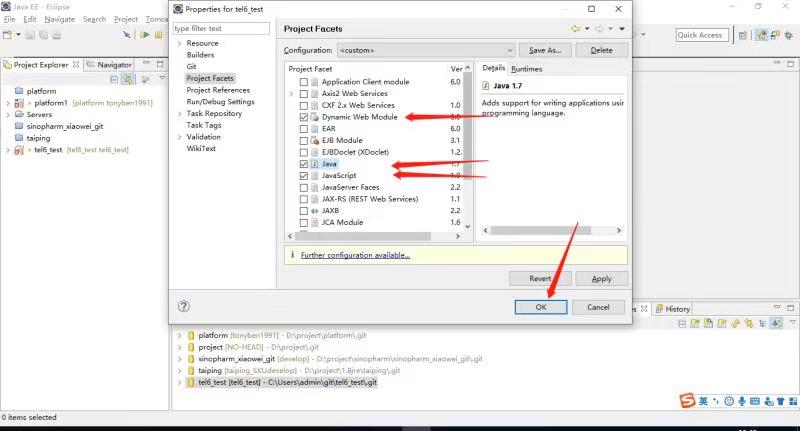This screenshot has height=431, width=800.
Task: Switch to the Navigator tab
Action: point(109,65)
